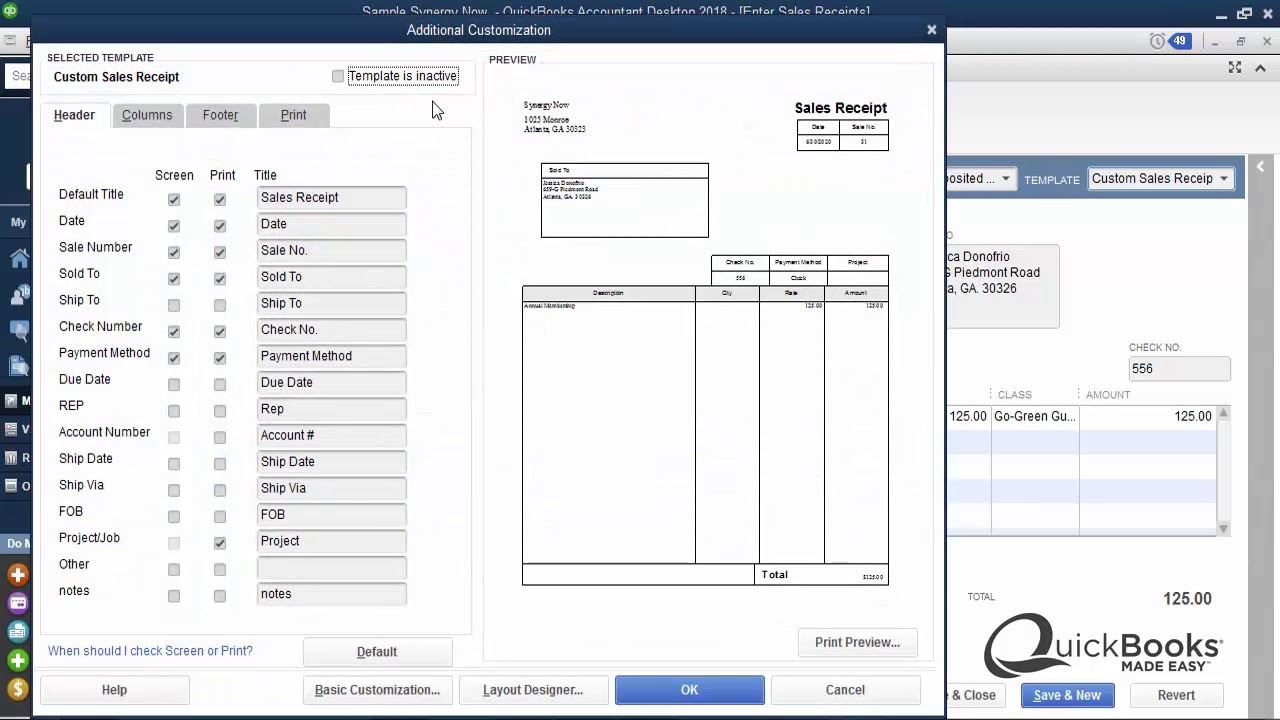Edit the Ship Via title field
The height and width of the screenshot is (720, 1280).
[331, 489]
